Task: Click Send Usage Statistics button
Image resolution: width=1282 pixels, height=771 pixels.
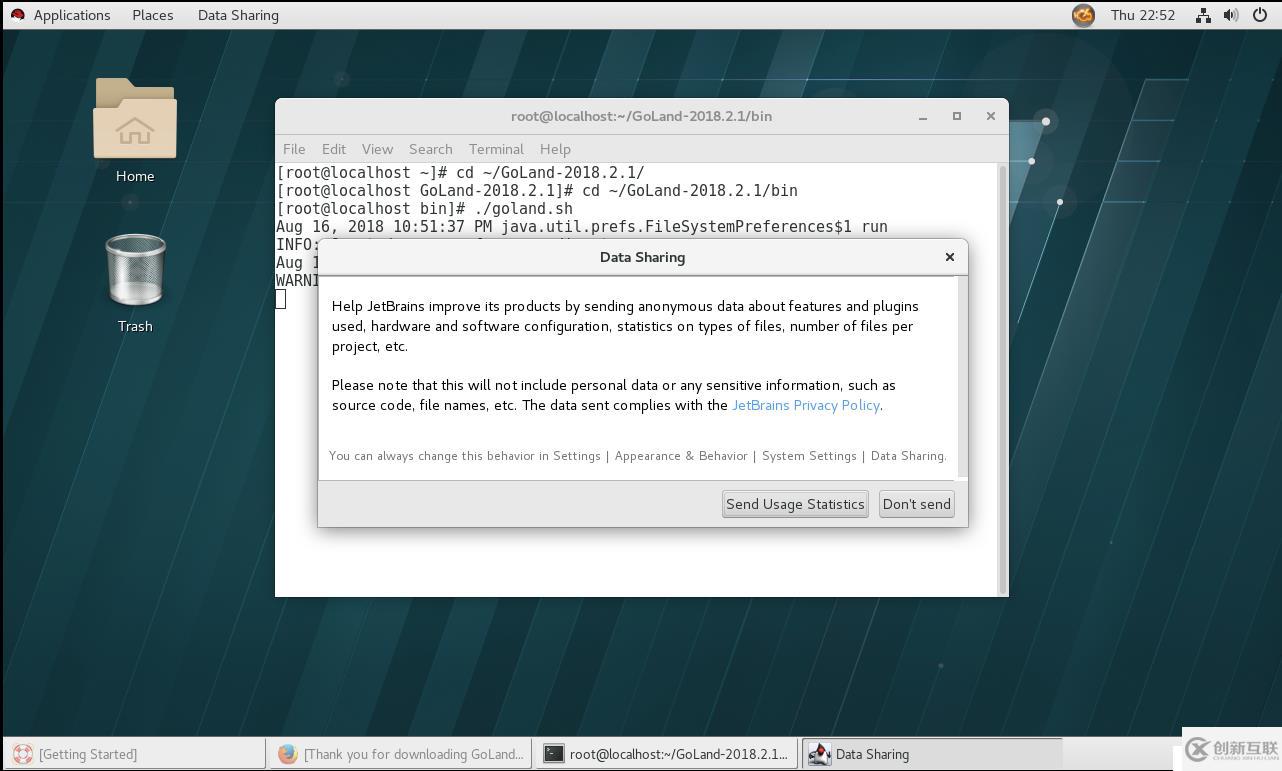Action: [795, 504]
